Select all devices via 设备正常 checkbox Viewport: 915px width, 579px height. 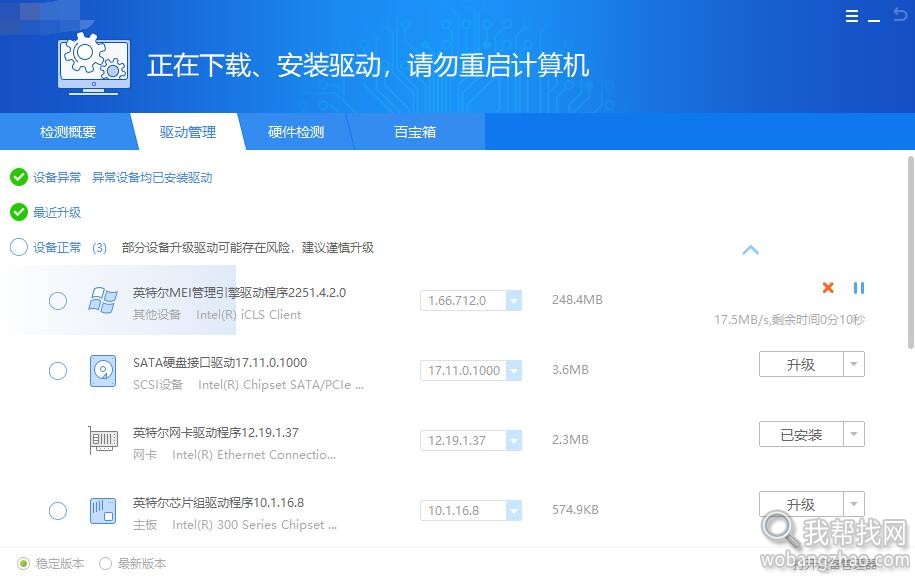coord(19,247)
